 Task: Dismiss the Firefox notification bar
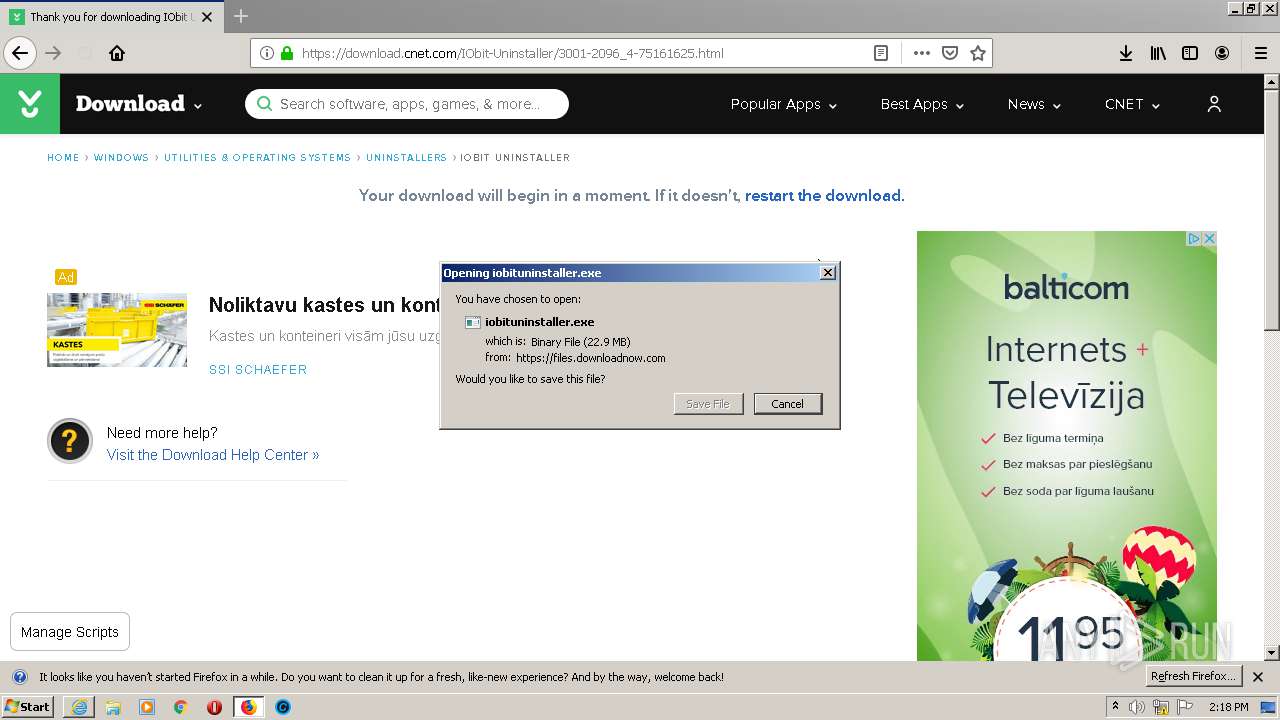1258,677
